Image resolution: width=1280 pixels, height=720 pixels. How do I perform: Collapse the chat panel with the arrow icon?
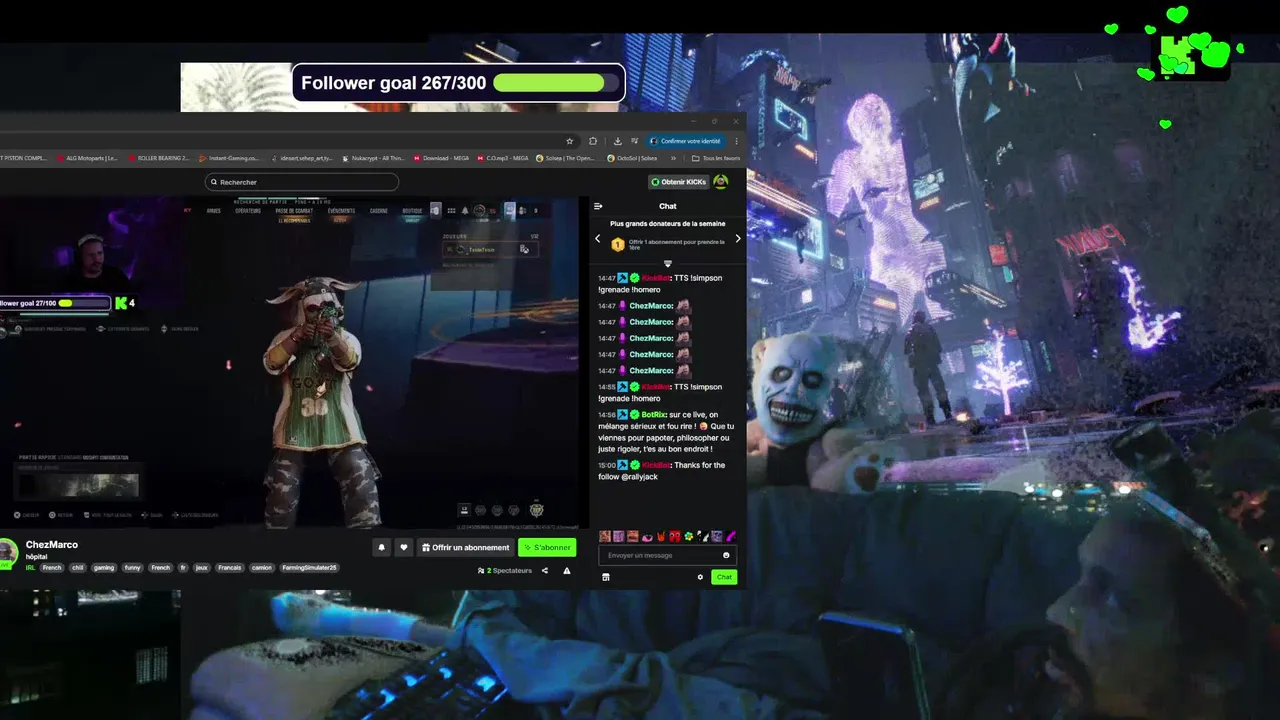598,206
